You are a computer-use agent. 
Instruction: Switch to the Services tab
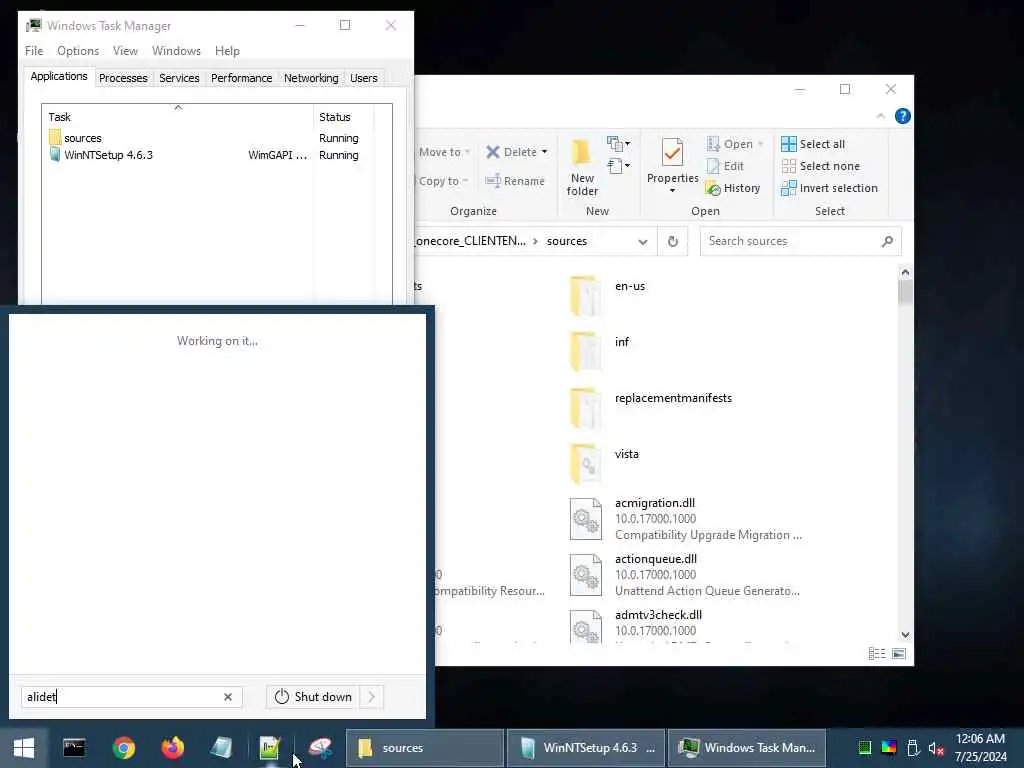click(x=179, y=78)
